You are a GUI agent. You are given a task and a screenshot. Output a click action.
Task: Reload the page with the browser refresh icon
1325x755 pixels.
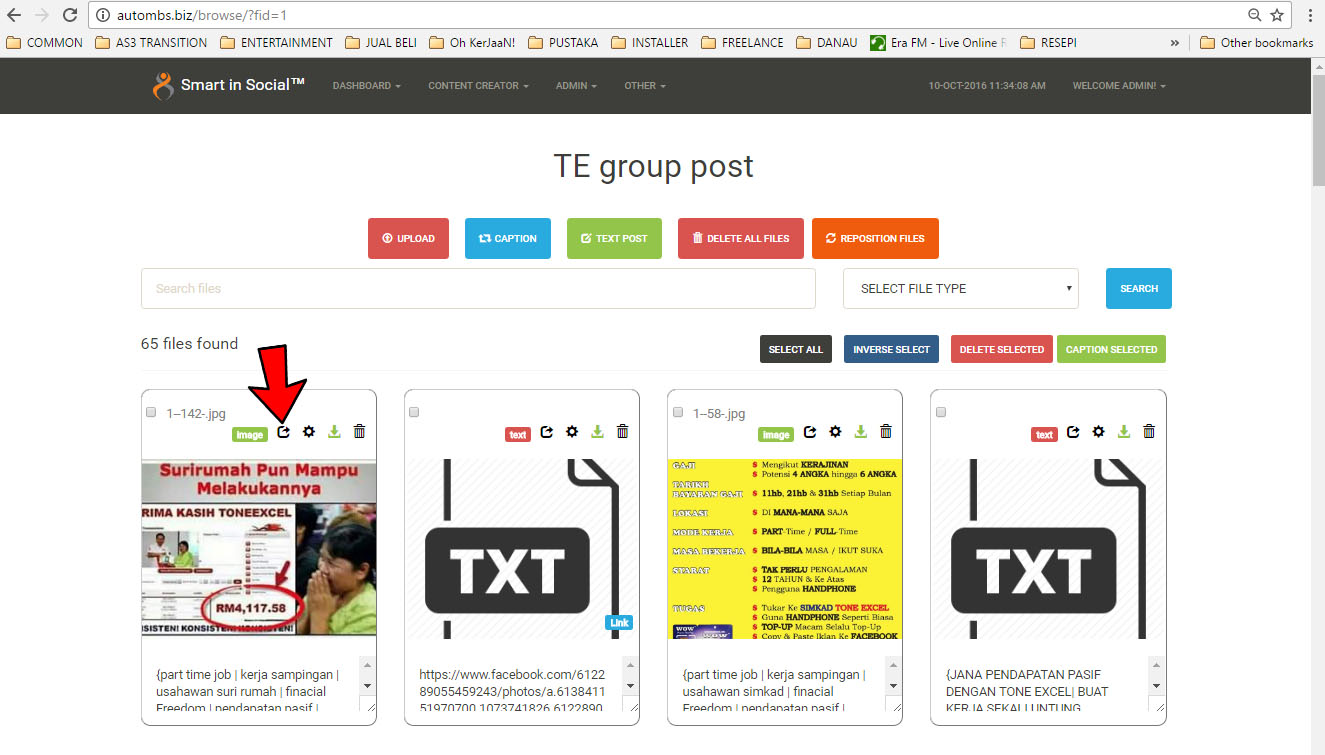[70, 15]
